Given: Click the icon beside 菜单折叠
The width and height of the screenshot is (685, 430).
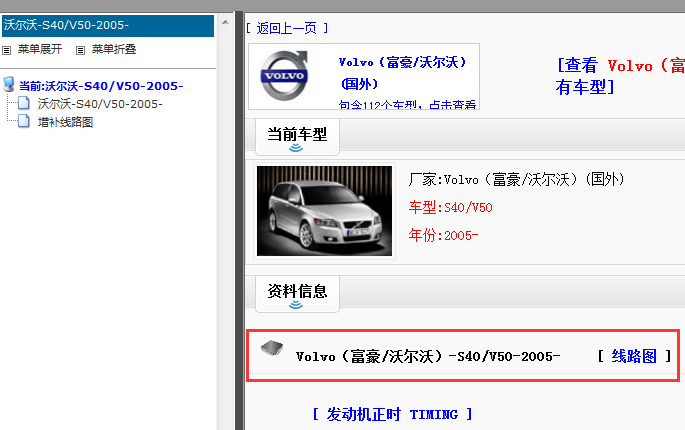Looking at the screenshot, I should pos(80,50).
